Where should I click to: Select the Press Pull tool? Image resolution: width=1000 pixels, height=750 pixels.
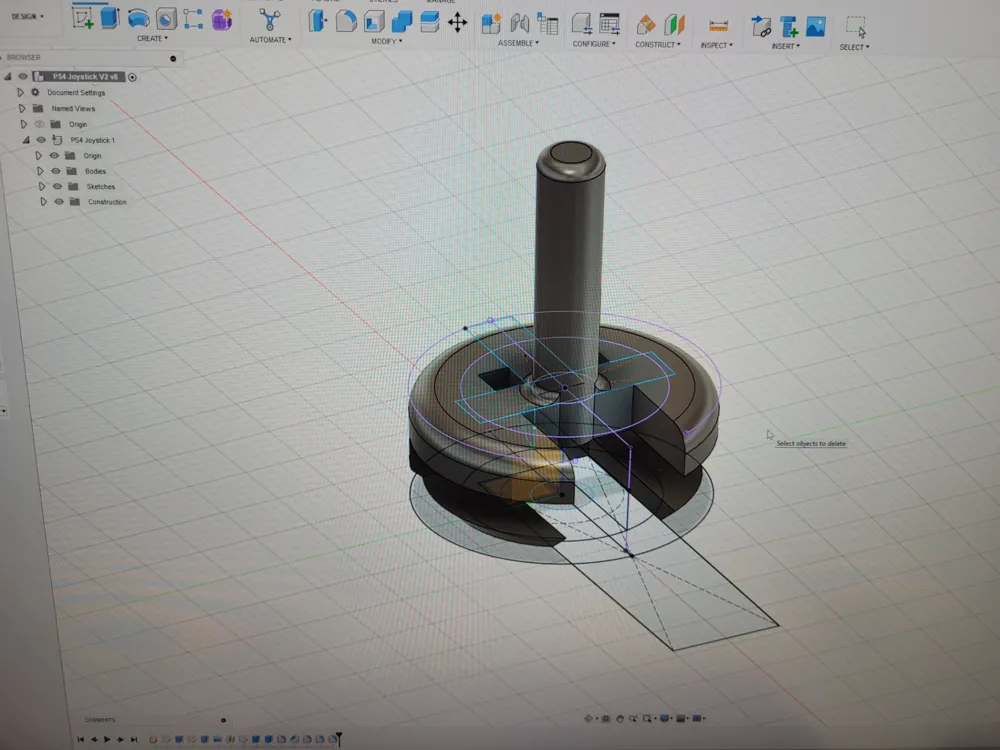tap(318, 21)
